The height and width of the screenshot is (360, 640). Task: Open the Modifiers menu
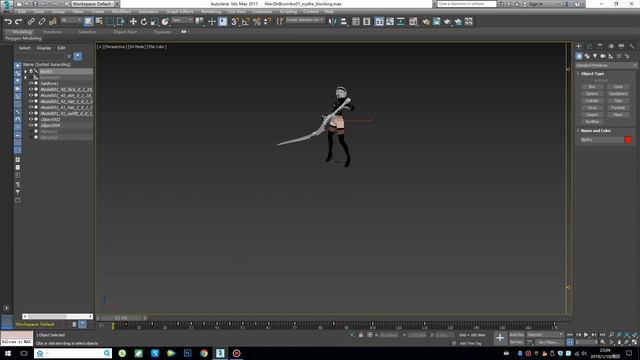click(122, 12)
